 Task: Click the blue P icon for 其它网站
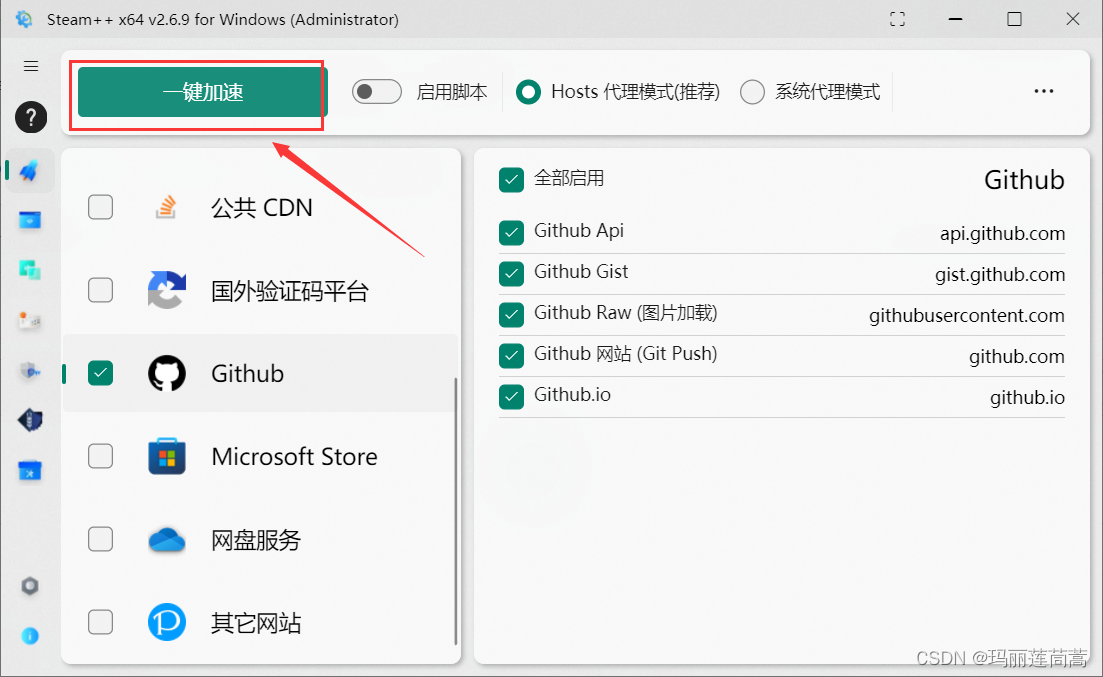(x=167, y=622)
